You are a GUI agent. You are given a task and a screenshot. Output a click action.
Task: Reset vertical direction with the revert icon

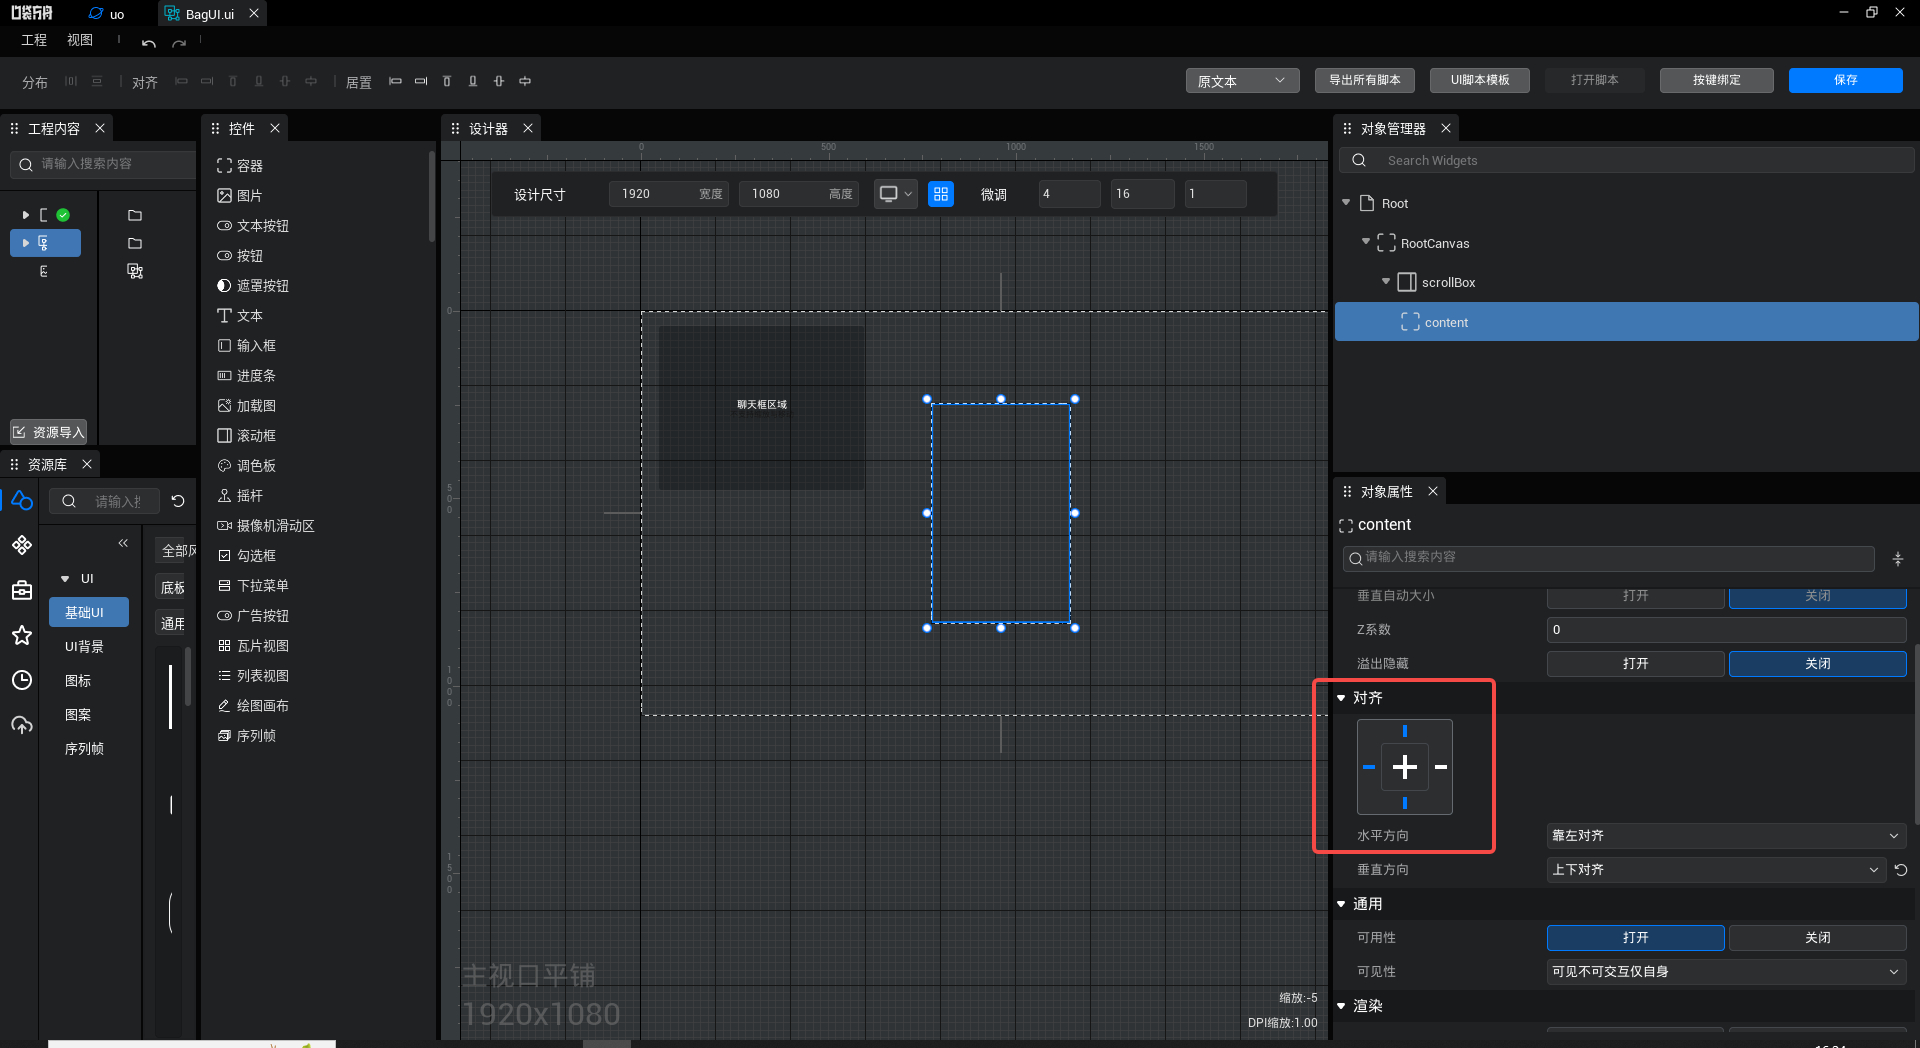click(x=1901, y=870)
